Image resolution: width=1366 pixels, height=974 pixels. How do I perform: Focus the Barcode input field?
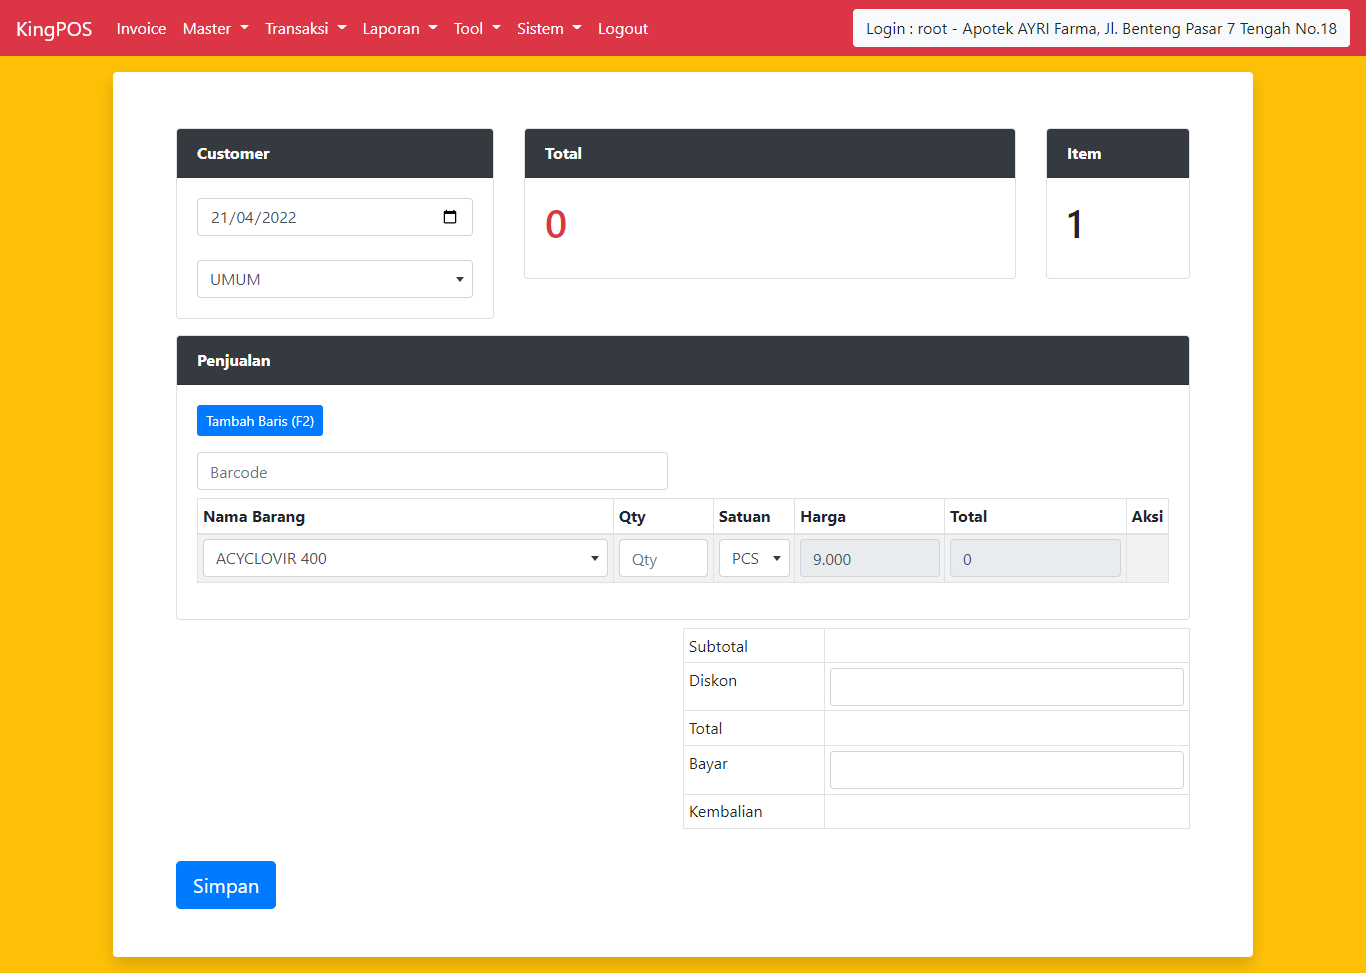432,472
